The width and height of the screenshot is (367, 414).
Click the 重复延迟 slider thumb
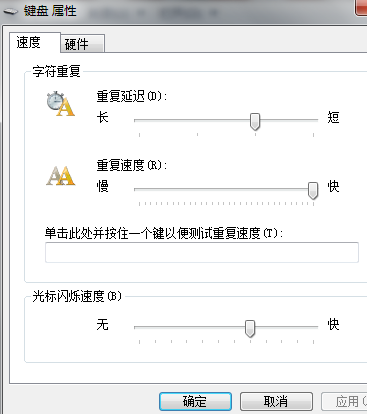pyautogui.click(x=255, y=121)
